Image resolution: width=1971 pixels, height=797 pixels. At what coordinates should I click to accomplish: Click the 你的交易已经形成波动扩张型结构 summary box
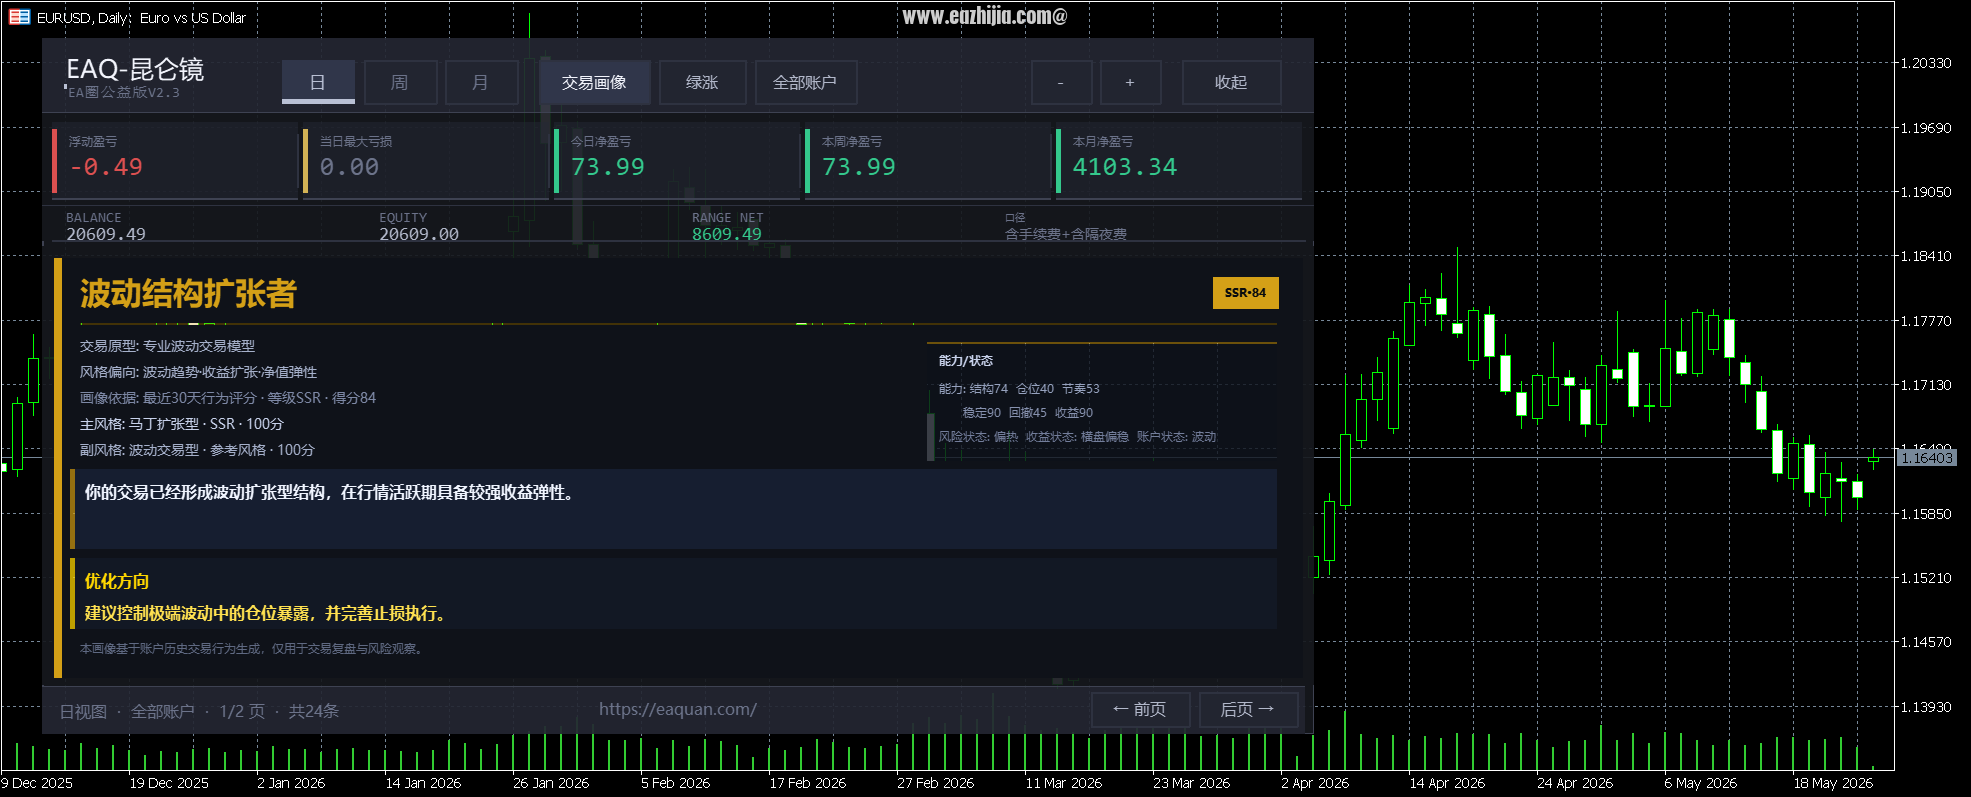pyautogui.click(x=674, y=508)
